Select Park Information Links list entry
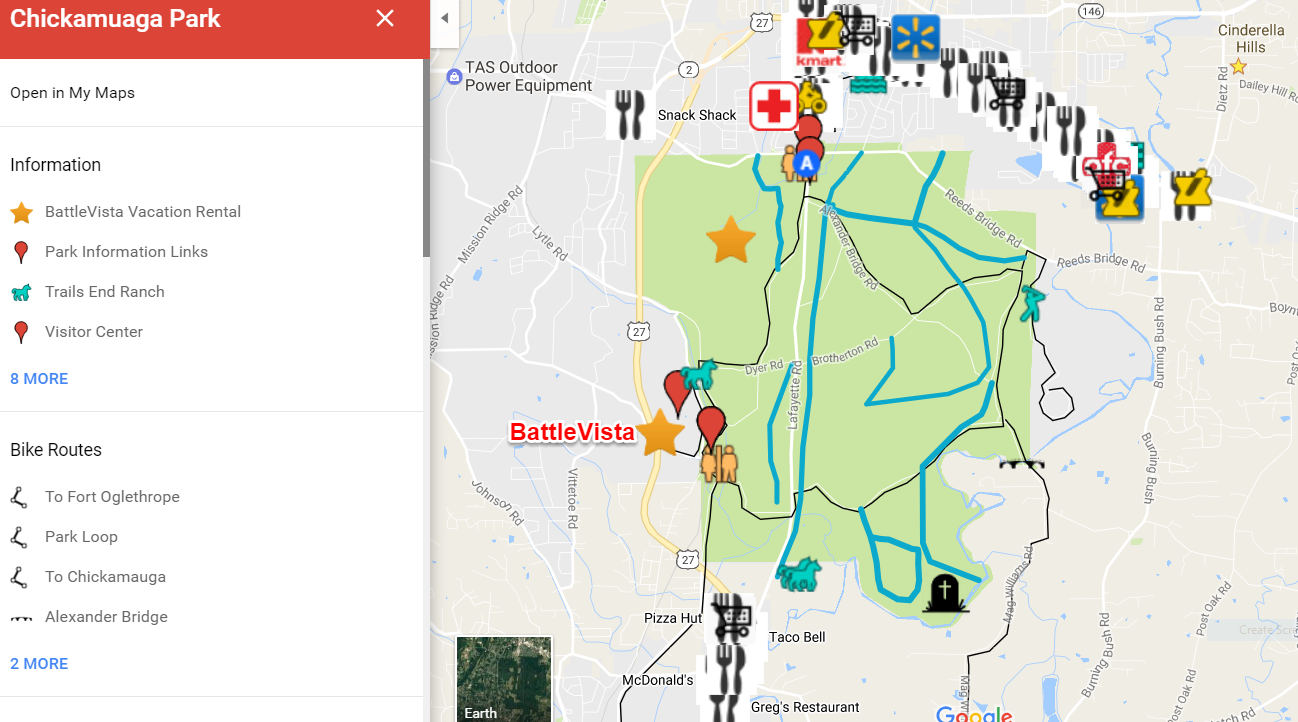Screen dimensions: 1298x722 [x=126, y=252]
